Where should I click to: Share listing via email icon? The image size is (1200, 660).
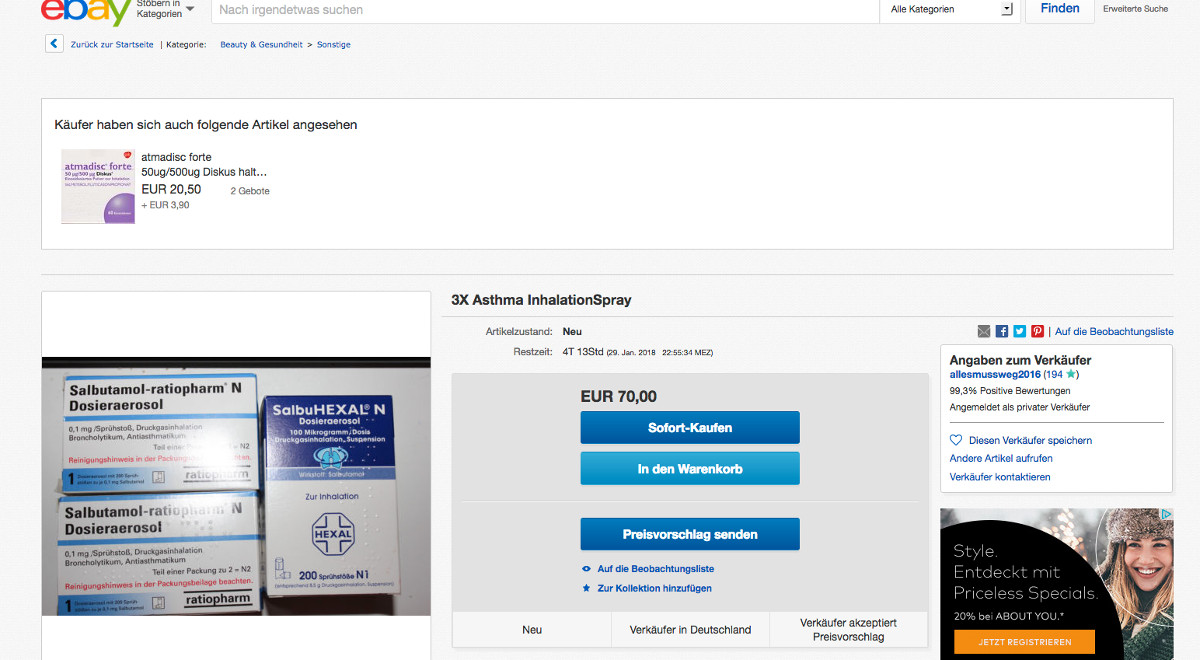coord(984,332)
